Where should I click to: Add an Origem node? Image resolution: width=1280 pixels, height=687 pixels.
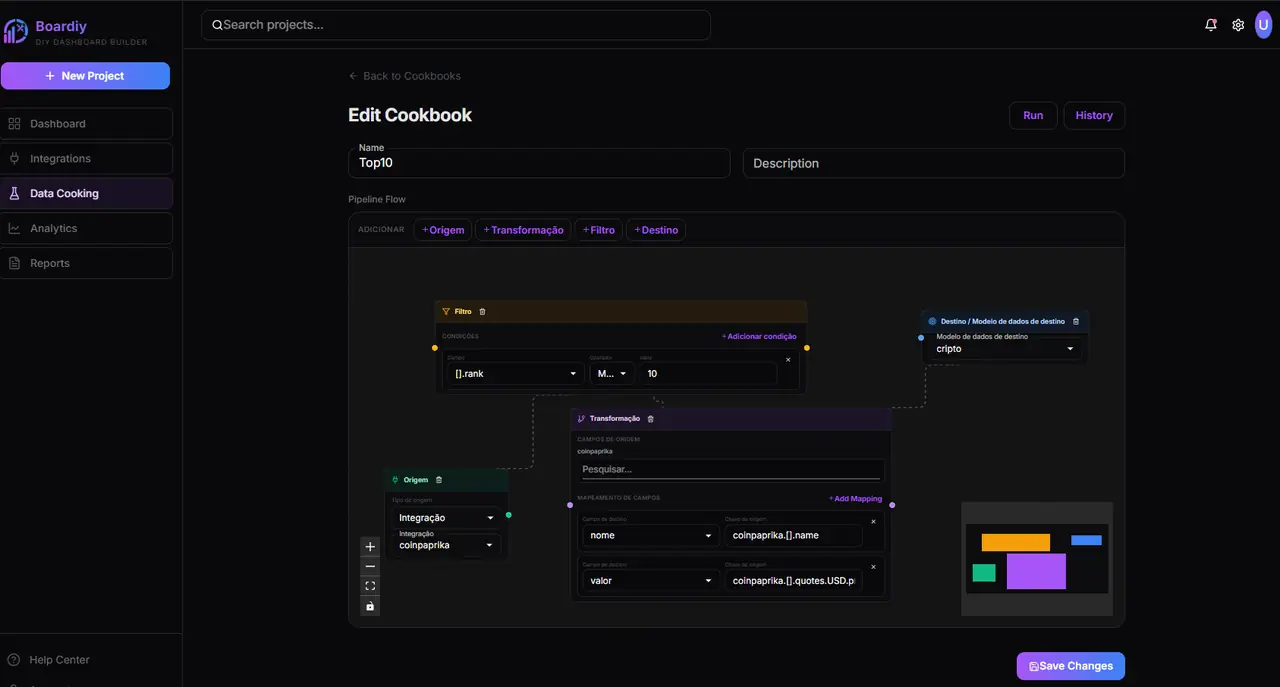(x=443, y=230)
